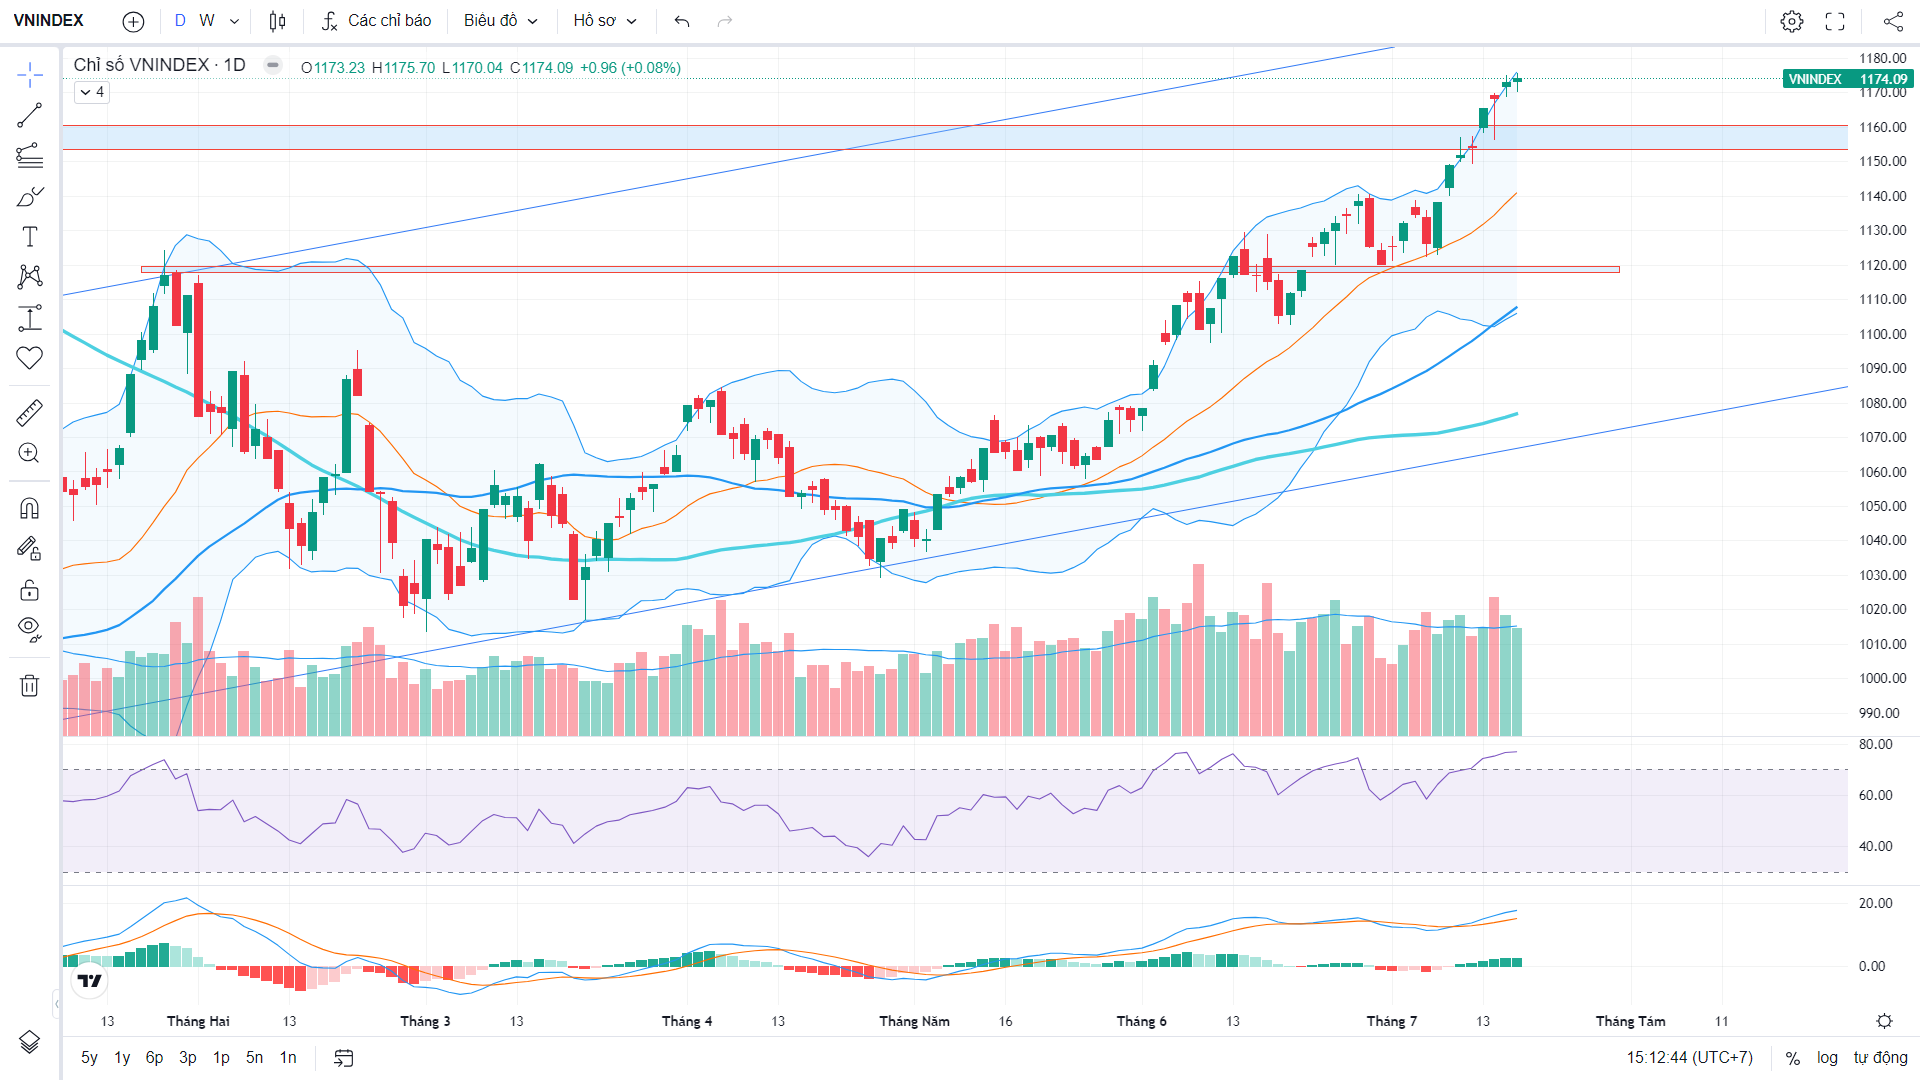The width and height of the screenshot is (1920, 1080).
Task: Select the crosshair cursor tool
Action: point(30,74)
